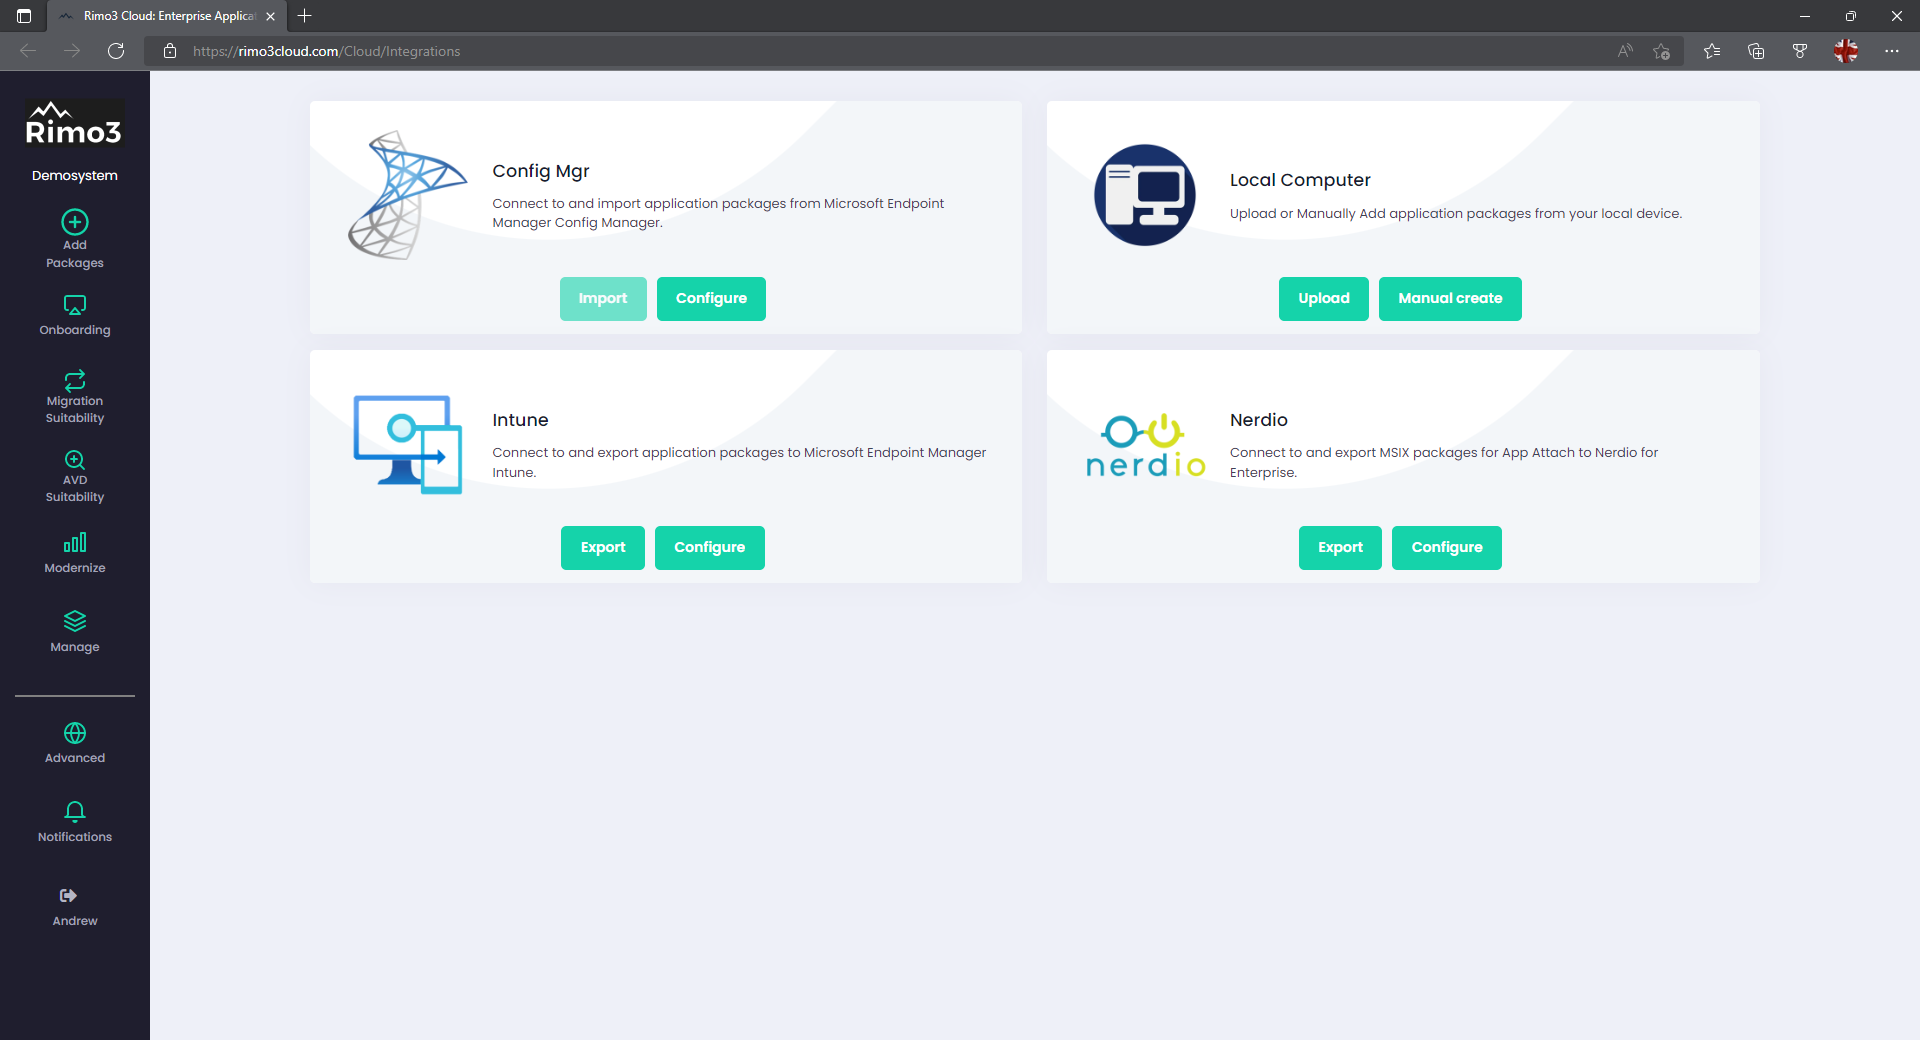1920x1040 pixels.
Task: Open the browser rewards icon
Action: [1800, 51]
